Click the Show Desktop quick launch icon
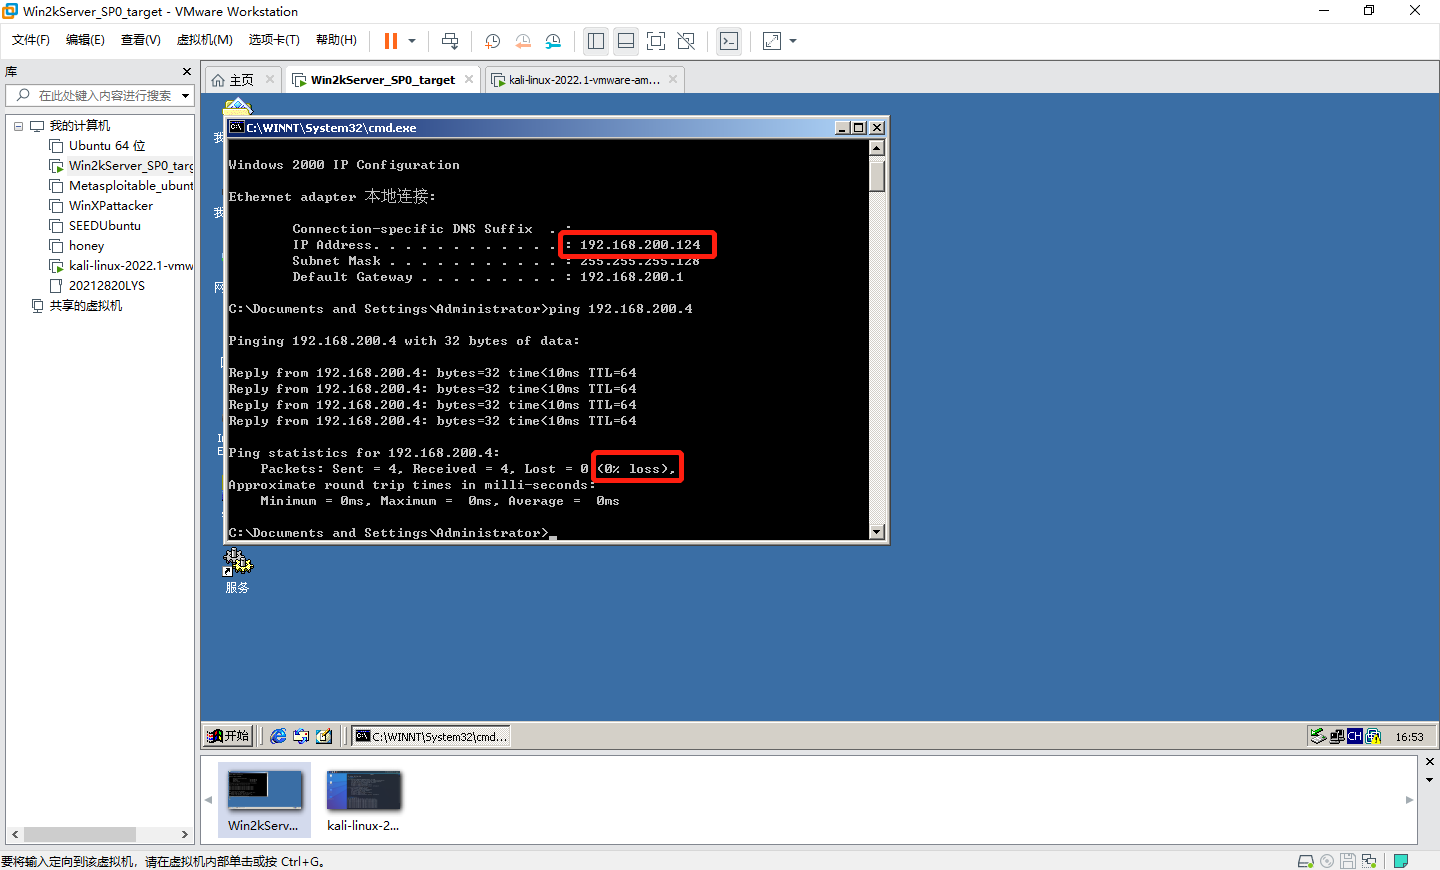 324,736
